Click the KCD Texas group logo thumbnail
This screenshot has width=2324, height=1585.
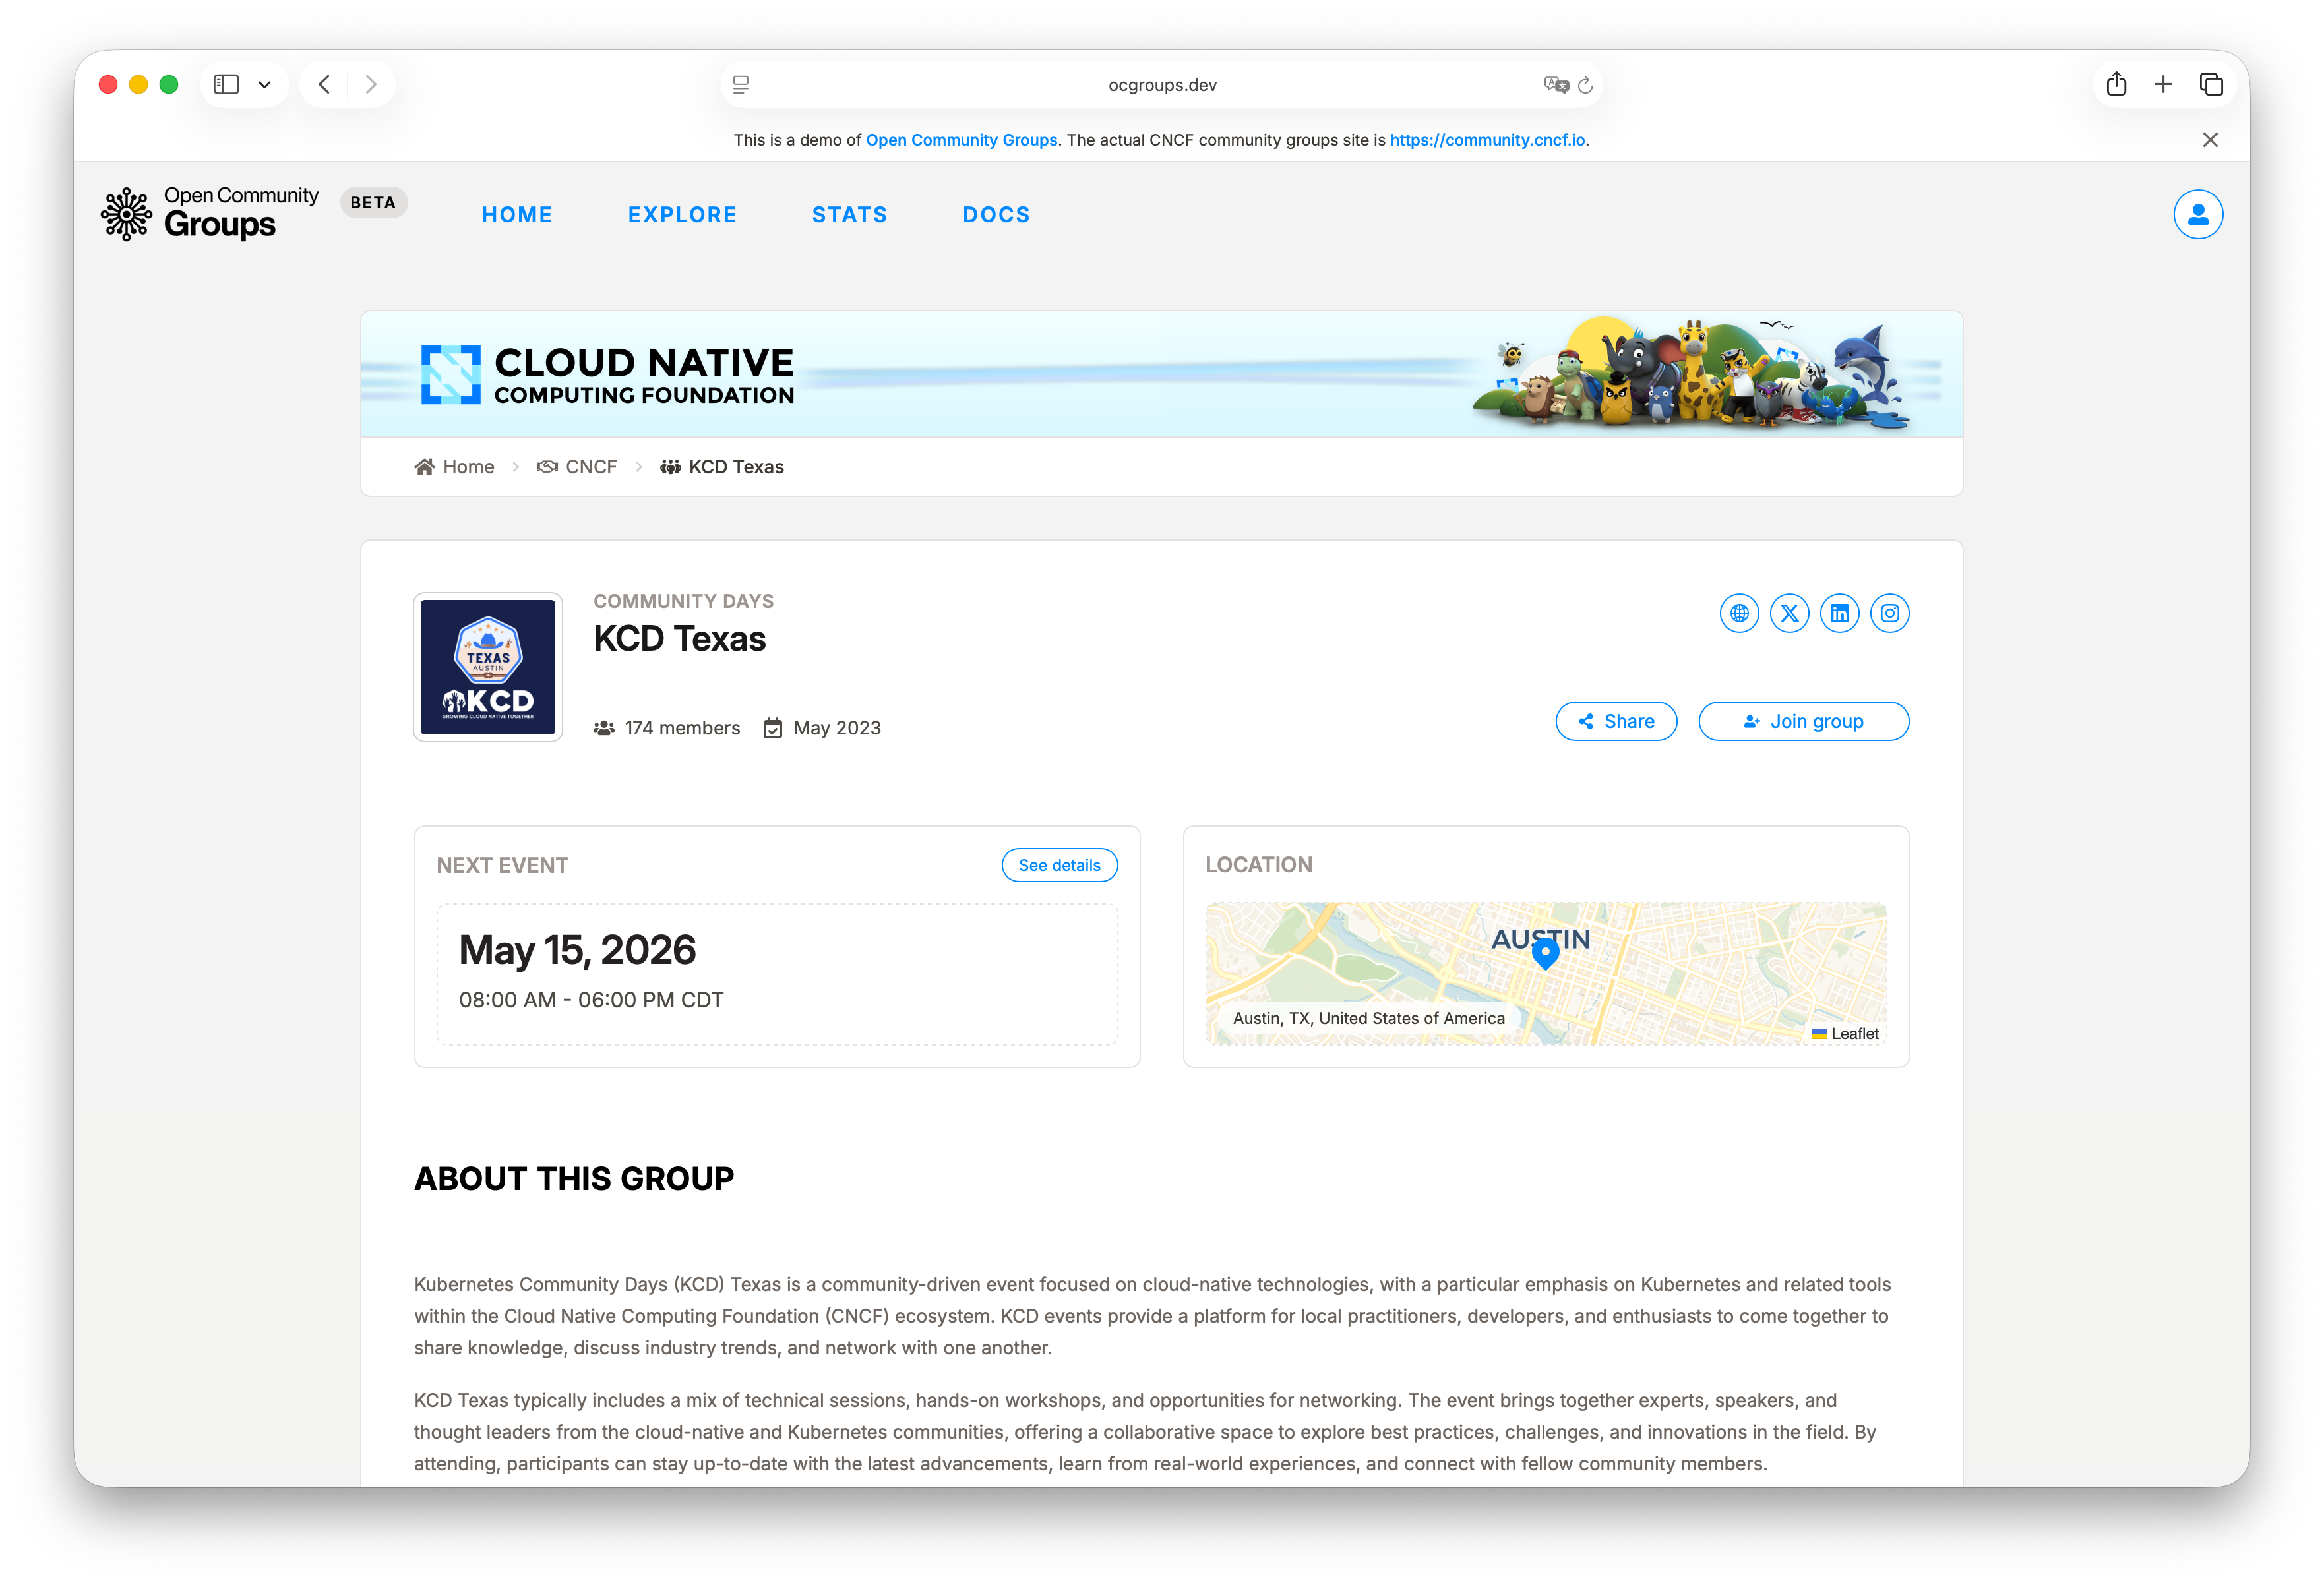pos(488,667)
